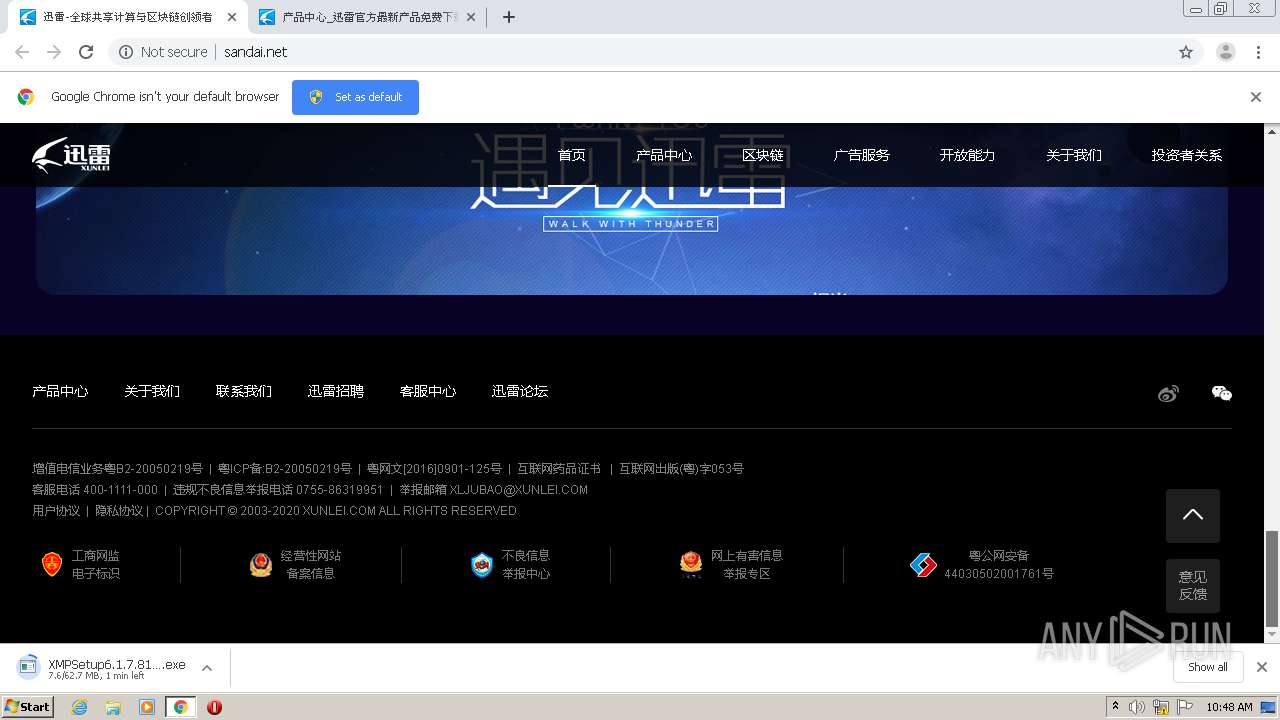Open the 互联网药品证书 link
The image size is (1280, 720).
559,469
